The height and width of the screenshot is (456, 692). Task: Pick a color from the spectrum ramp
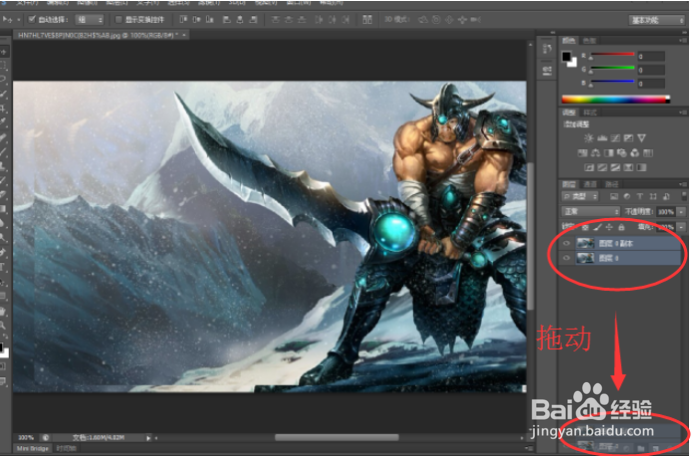pos(616,99)
